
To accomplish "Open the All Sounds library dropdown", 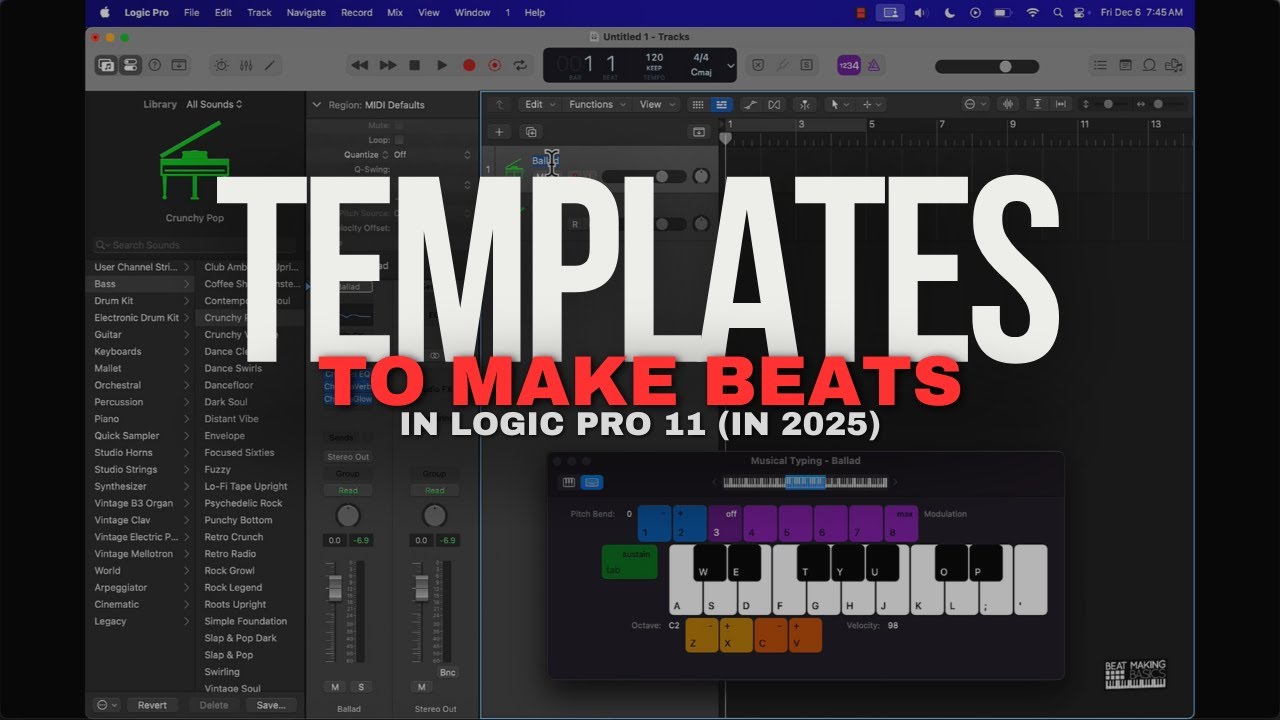I will click(x=215, y=104).
